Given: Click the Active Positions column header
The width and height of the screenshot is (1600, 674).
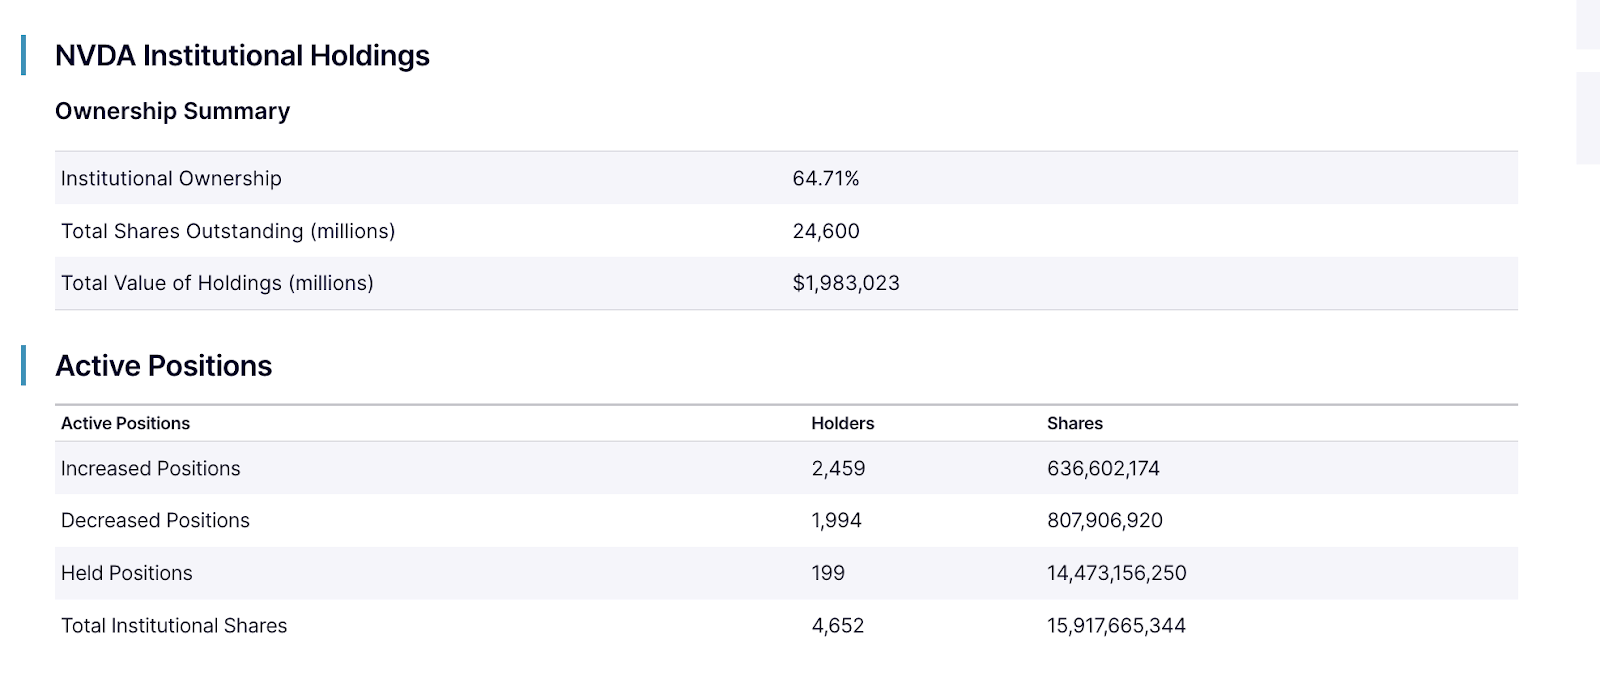Looking at the screenshot, I should [x=125, y=423].
